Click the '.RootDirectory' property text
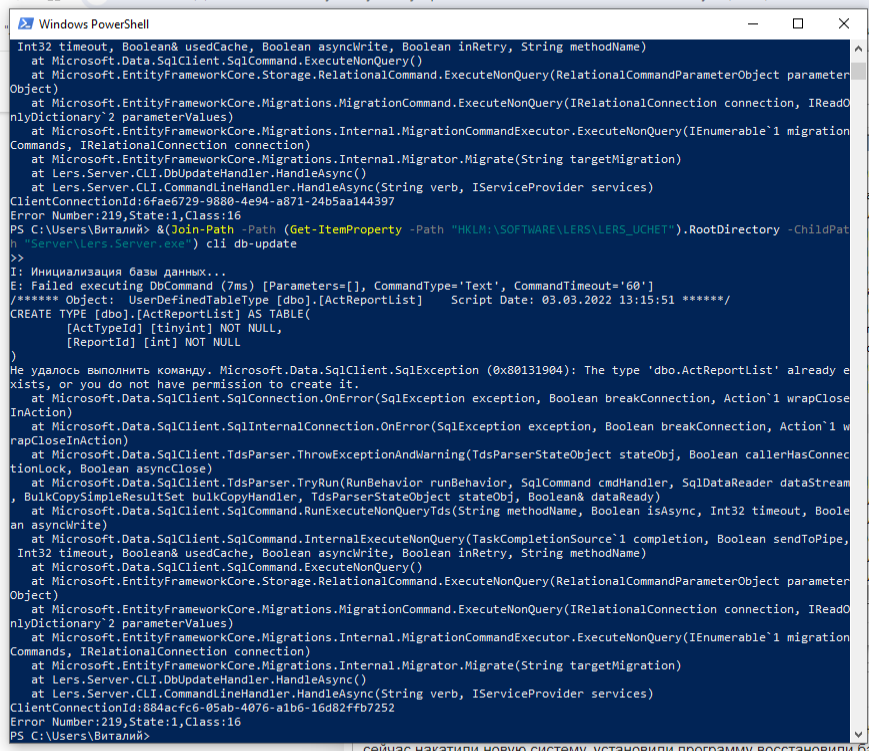 click(x=731, y=229)
